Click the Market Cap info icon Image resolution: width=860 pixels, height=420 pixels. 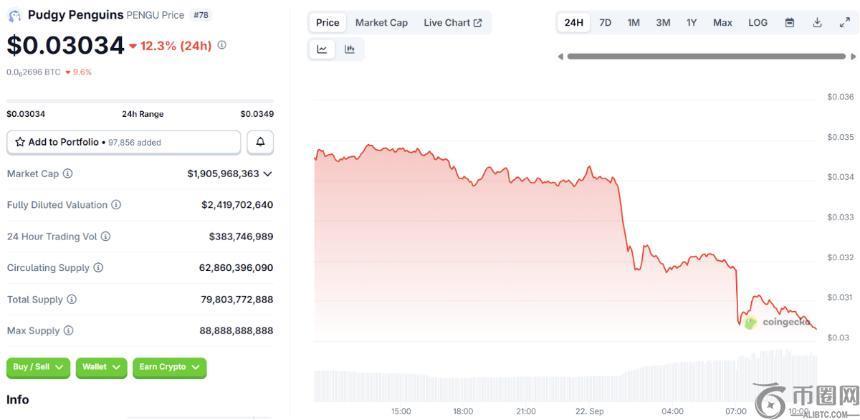[68, 173]
